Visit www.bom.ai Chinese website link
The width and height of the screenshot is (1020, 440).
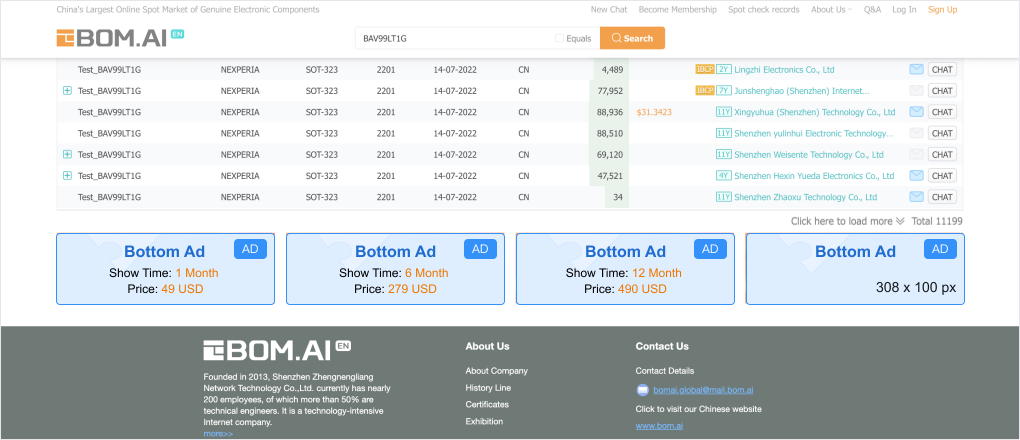659,426
